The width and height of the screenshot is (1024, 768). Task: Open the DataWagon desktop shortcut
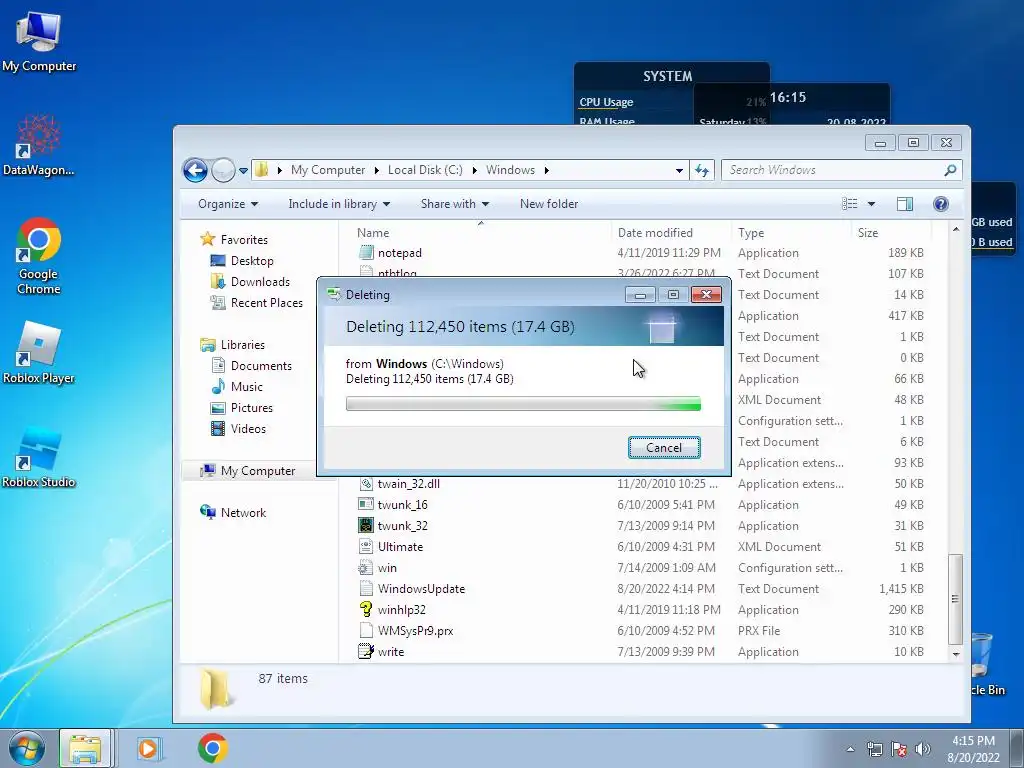coord(39,144)
